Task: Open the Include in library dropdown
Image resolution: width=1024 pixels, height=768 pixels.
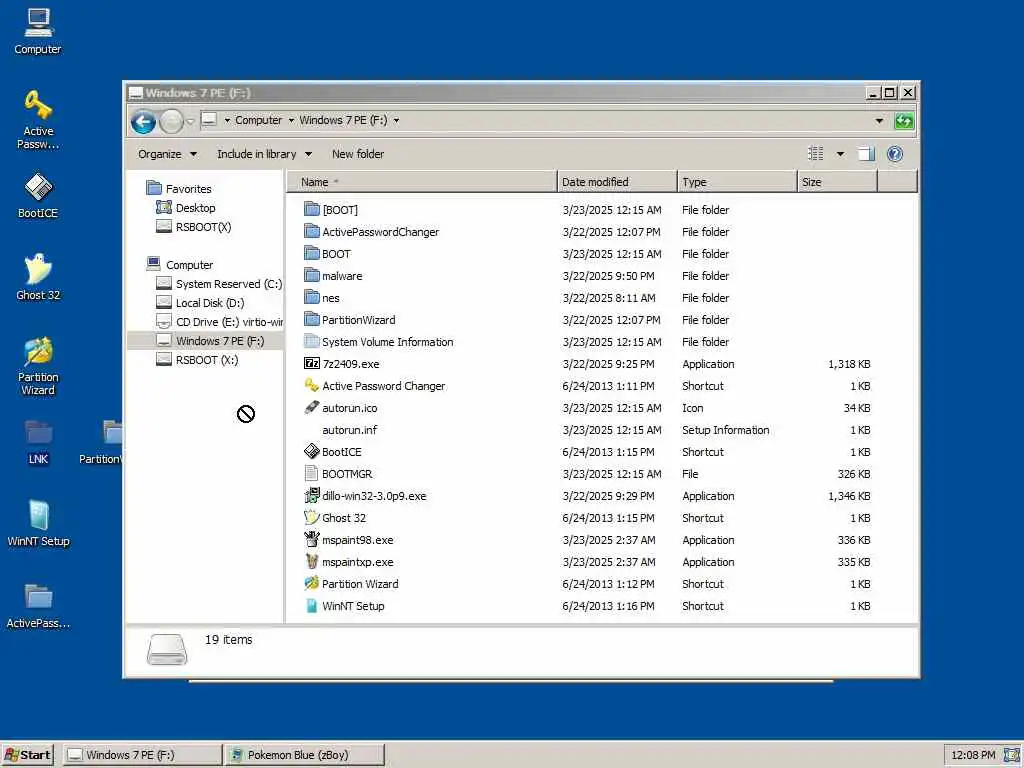Action: coord(264,154)
